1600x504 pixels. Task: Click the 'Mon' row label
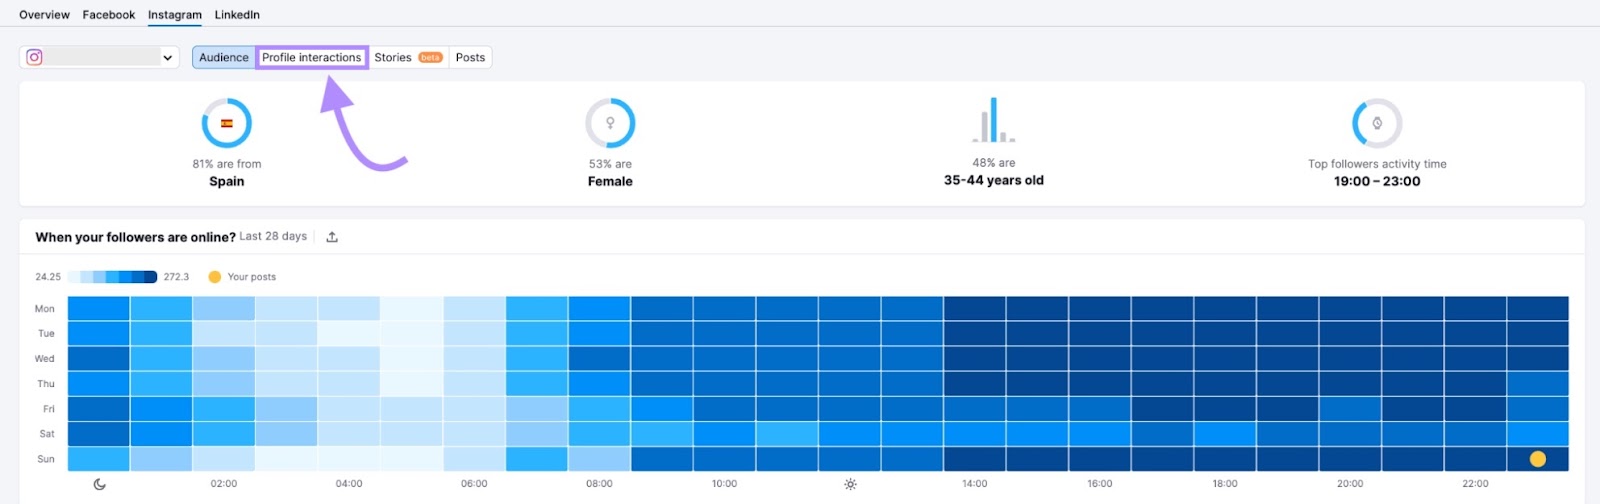pos(45,309)
